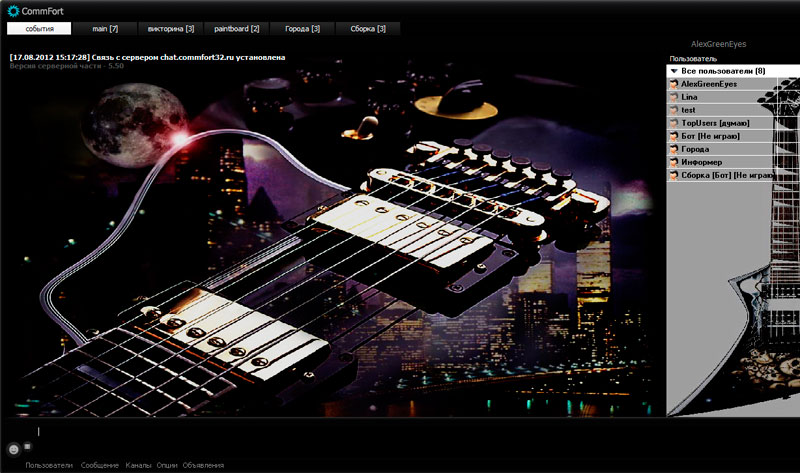Open the Опции menu
Image resolution: width=800 pixels, height=473 pixels.
tap(167, 465)
